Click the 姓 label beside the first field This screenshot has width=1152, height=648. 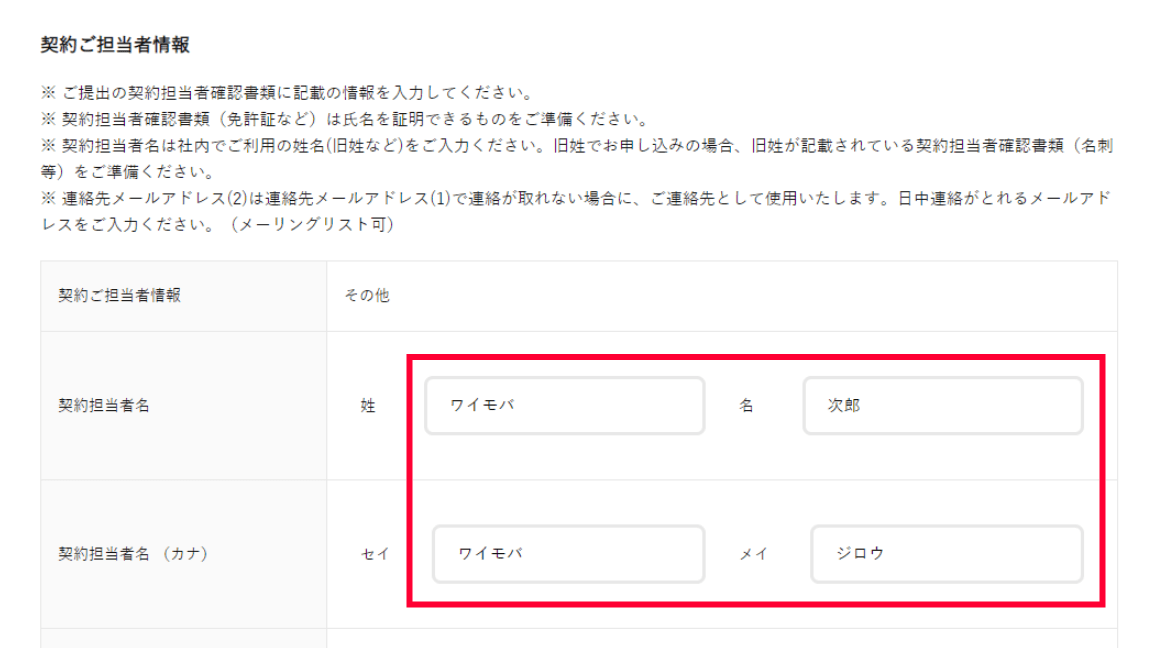coord(368,406)
